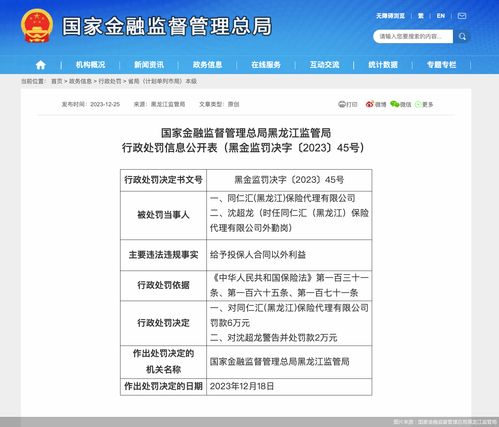Click 政务信息 in breadcrumb
499x427 pixels.
80,81
